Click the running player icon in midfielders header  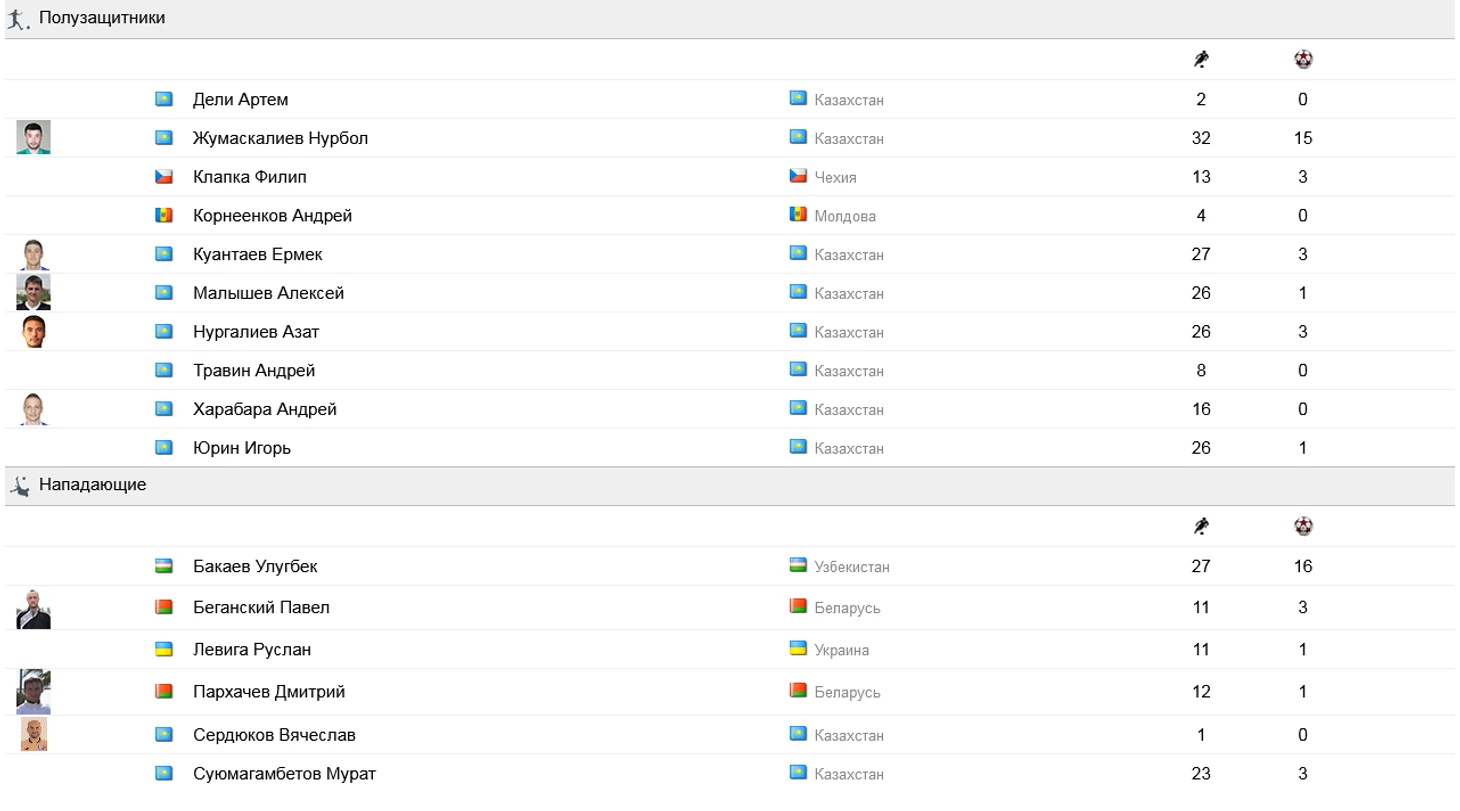click(x=1201, y=60)
